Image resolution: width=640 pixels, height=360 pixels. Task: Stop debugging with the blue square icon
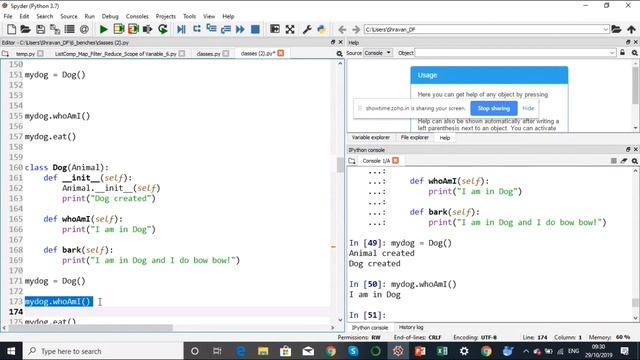[x=255, y=29]
